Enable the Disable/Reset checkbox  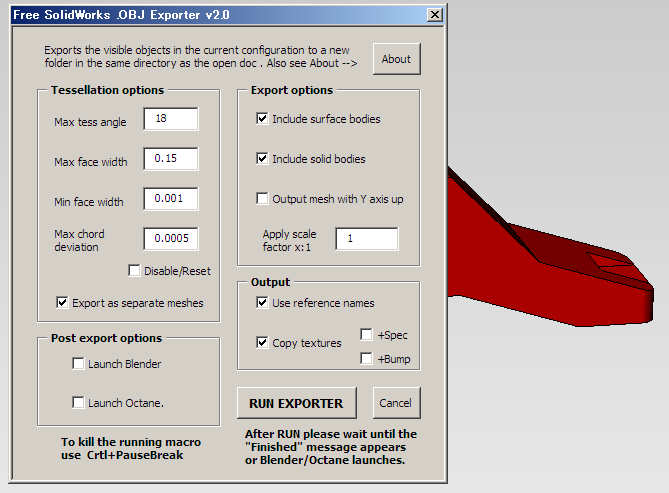click(x=134, y=271)
